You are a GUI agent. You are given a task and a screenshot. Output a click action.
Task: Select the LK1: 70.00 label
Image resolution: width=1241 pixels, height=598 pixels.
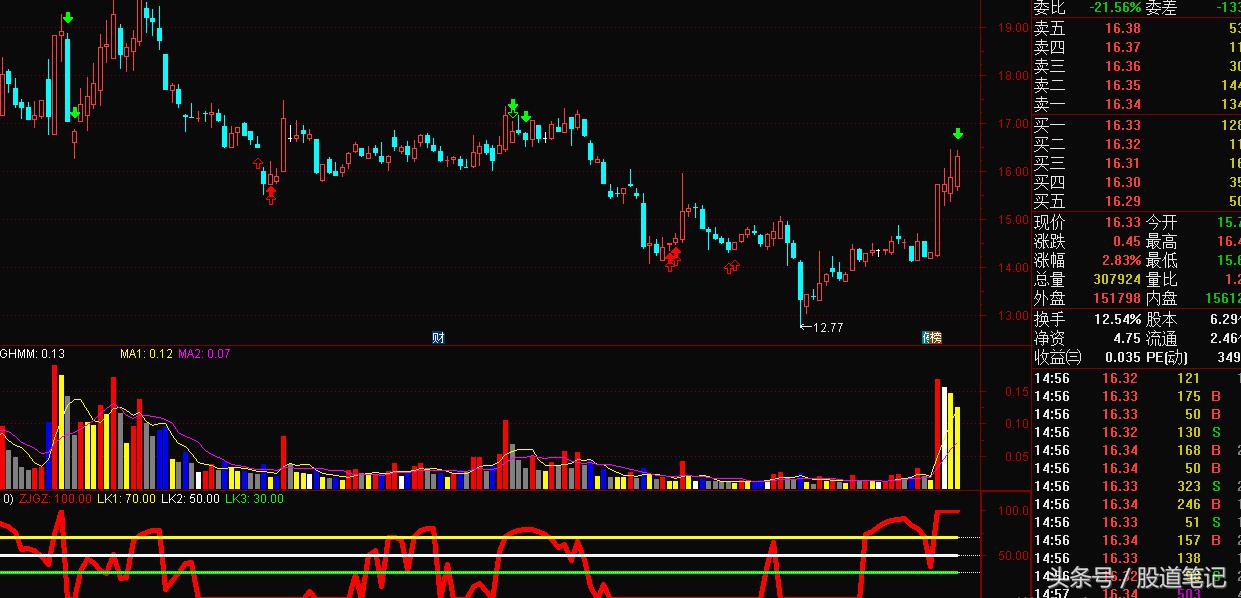pyautogui.click(x=127, y=498)
